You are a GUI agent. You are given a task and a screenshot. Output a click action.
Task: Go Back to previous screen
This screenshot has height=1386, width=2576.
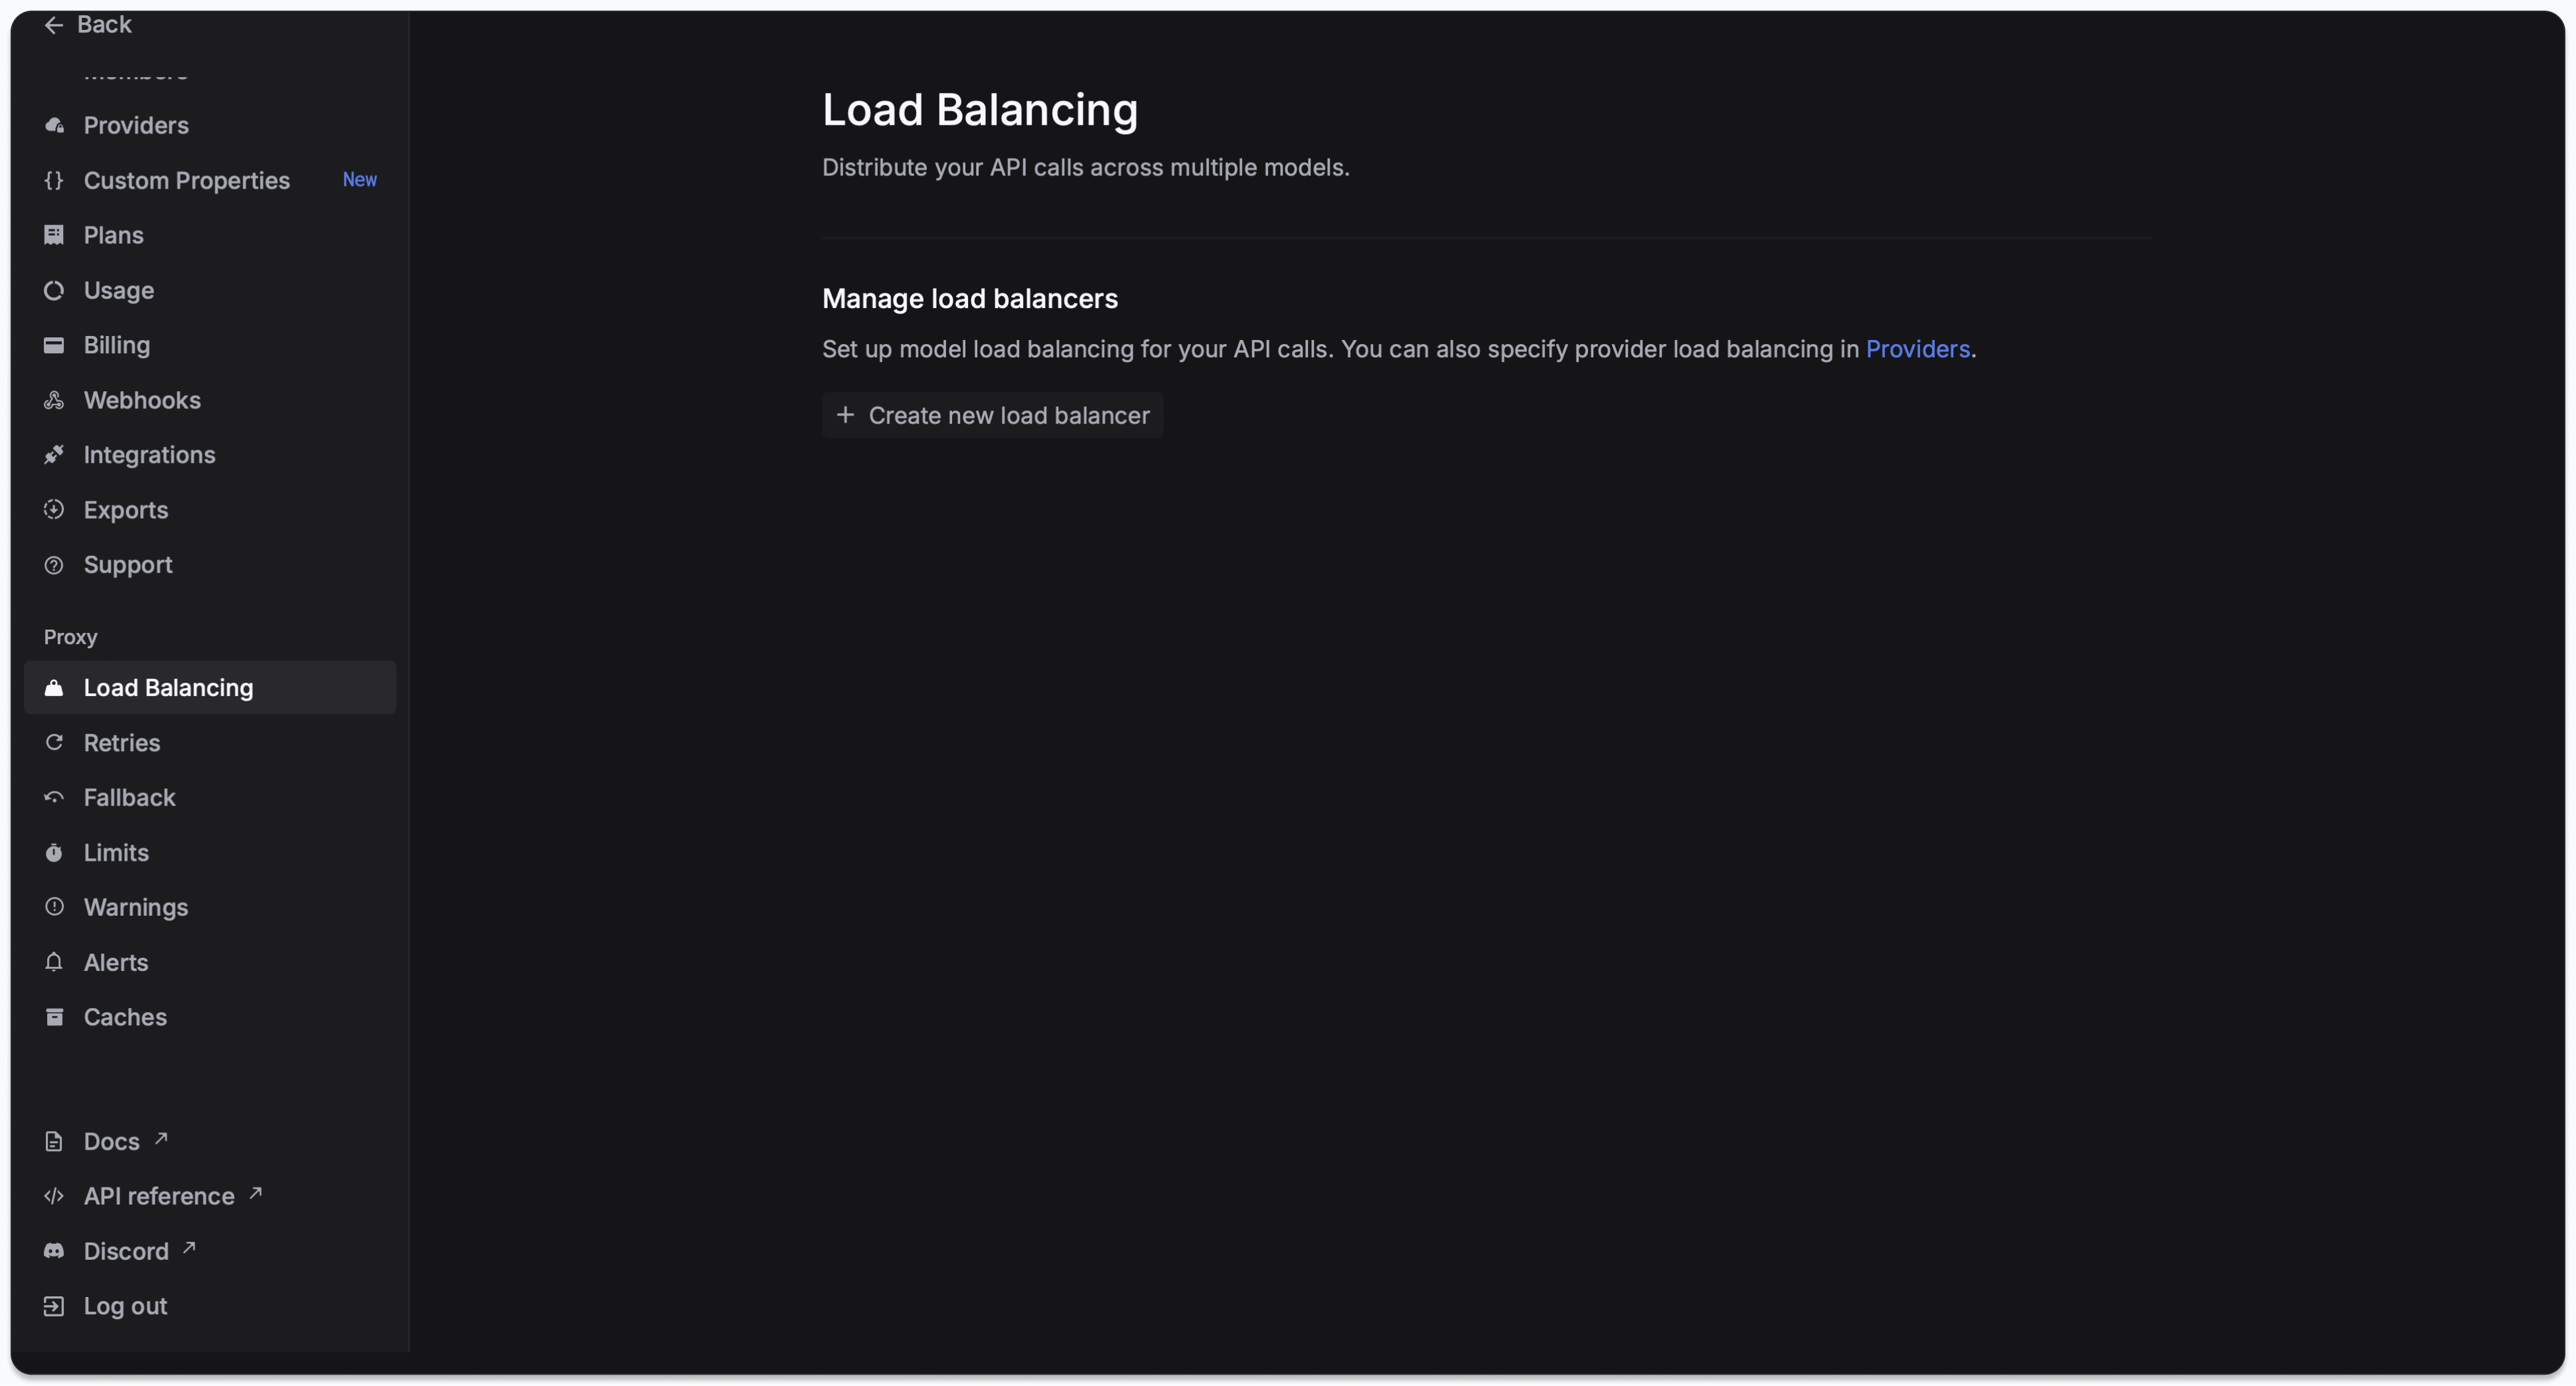pyautogui.click(x=88, y=25)
